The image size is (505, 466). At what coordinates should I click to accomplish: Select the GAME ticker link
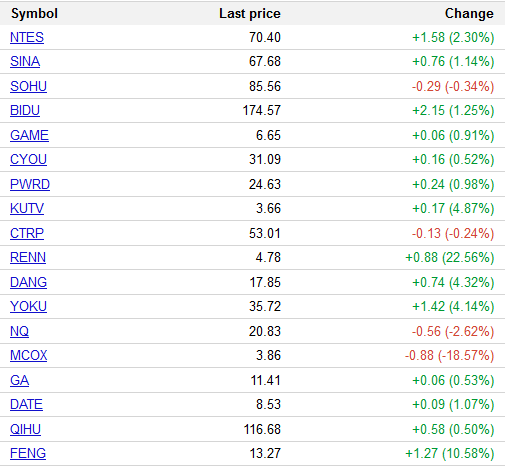[x=29, y=135]
